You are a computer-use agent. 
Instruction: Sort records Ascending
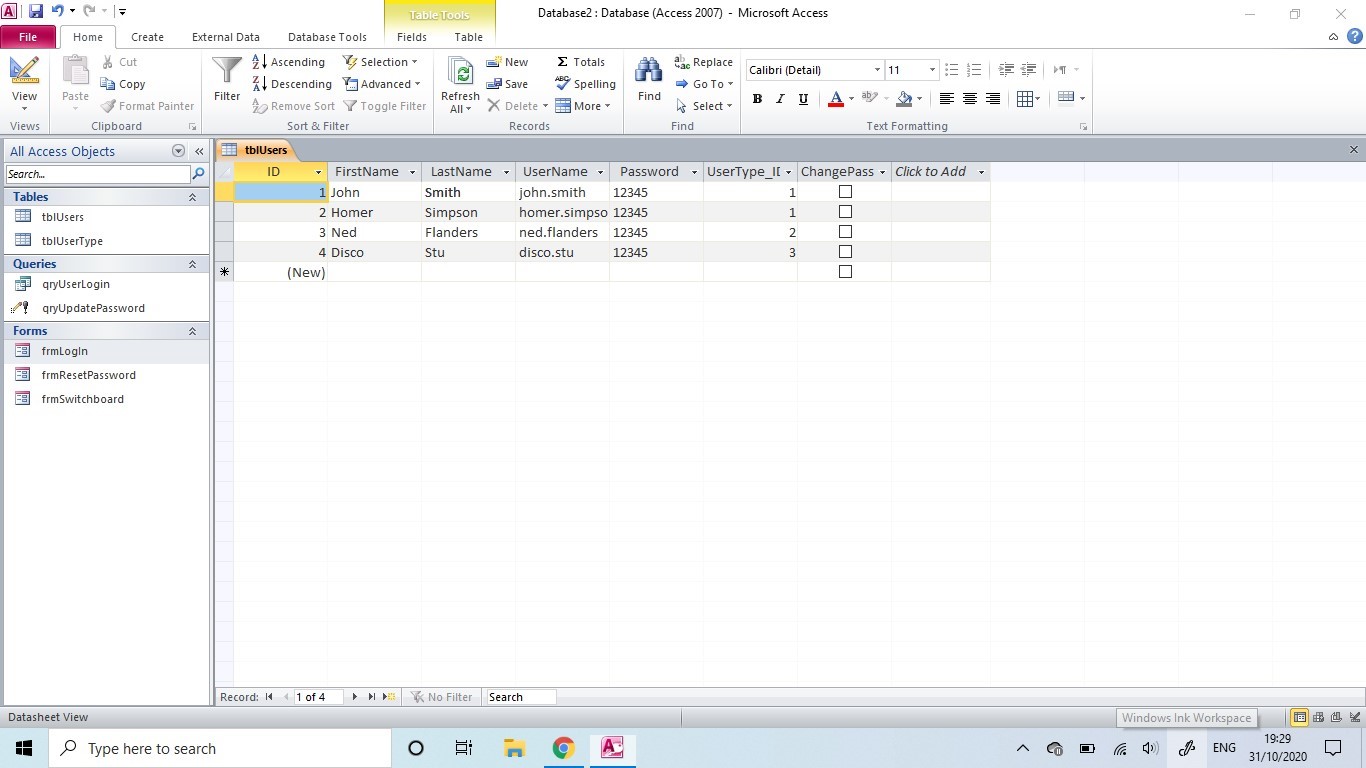[x=289, y=62]
